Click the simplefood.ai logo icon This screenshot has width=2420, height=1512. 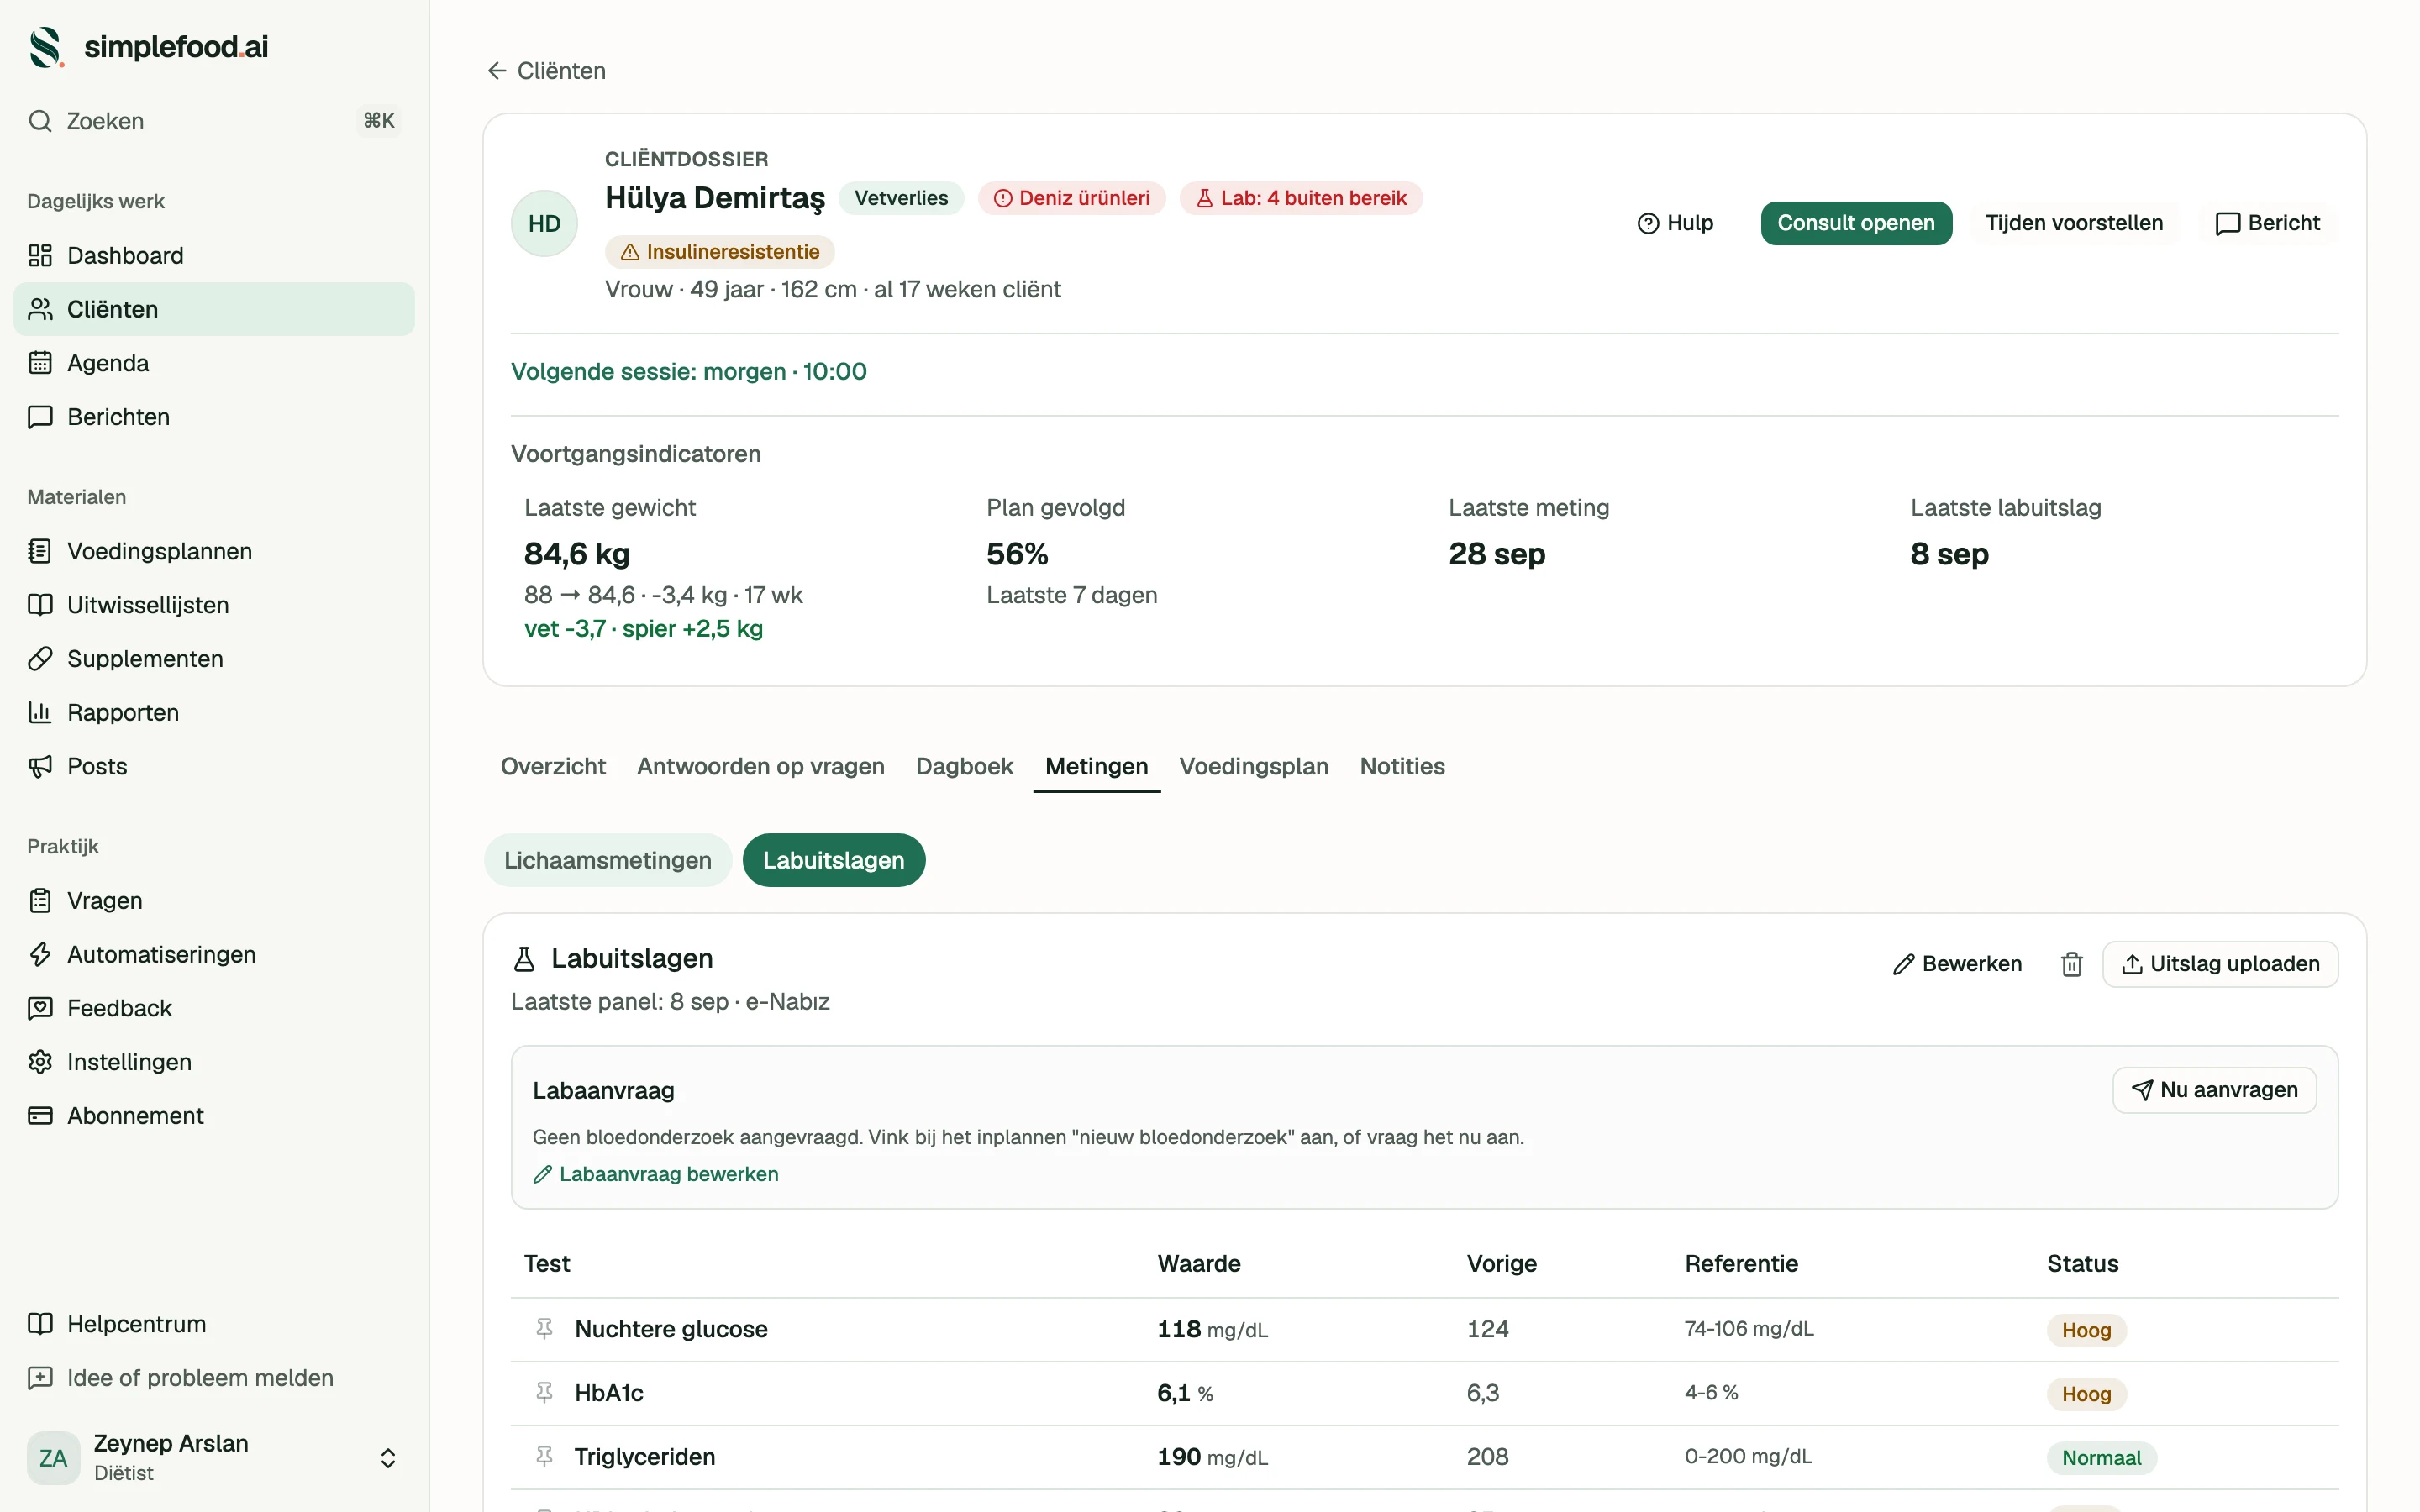click(x=46, y=47)
